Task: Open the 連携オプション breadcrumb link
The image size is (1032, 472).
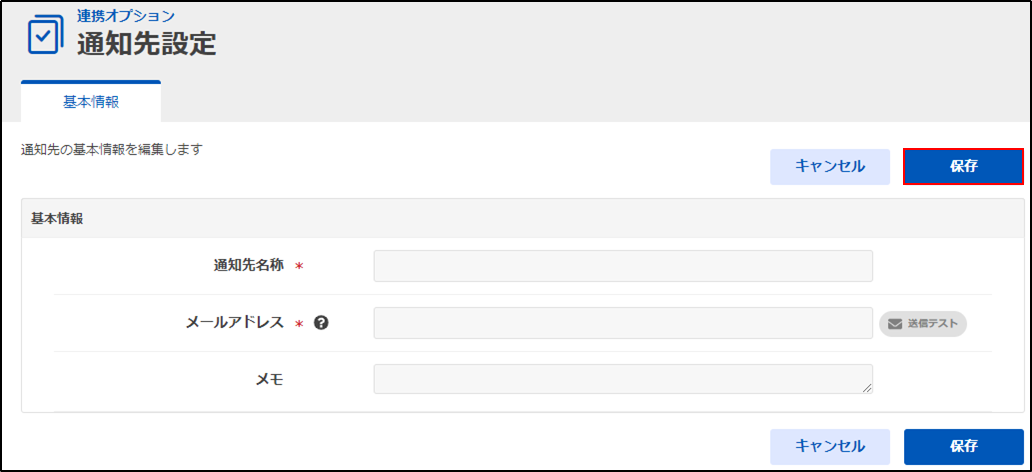Action: (x=126, y=16)
